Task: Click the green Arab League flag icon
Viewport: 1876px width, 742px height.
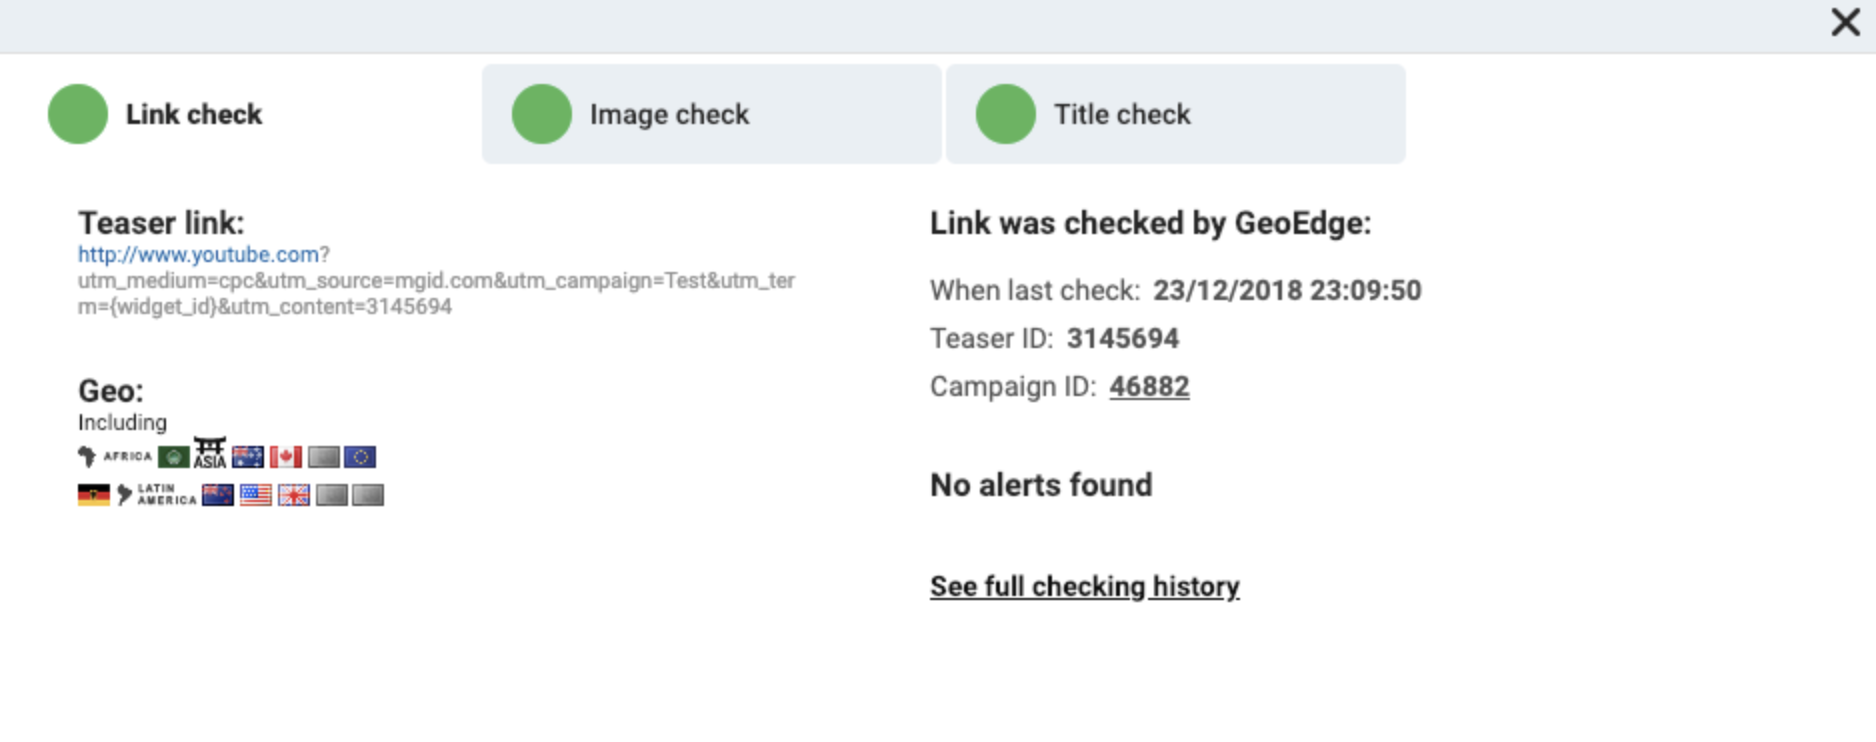Action: click(x=174, y=457)
